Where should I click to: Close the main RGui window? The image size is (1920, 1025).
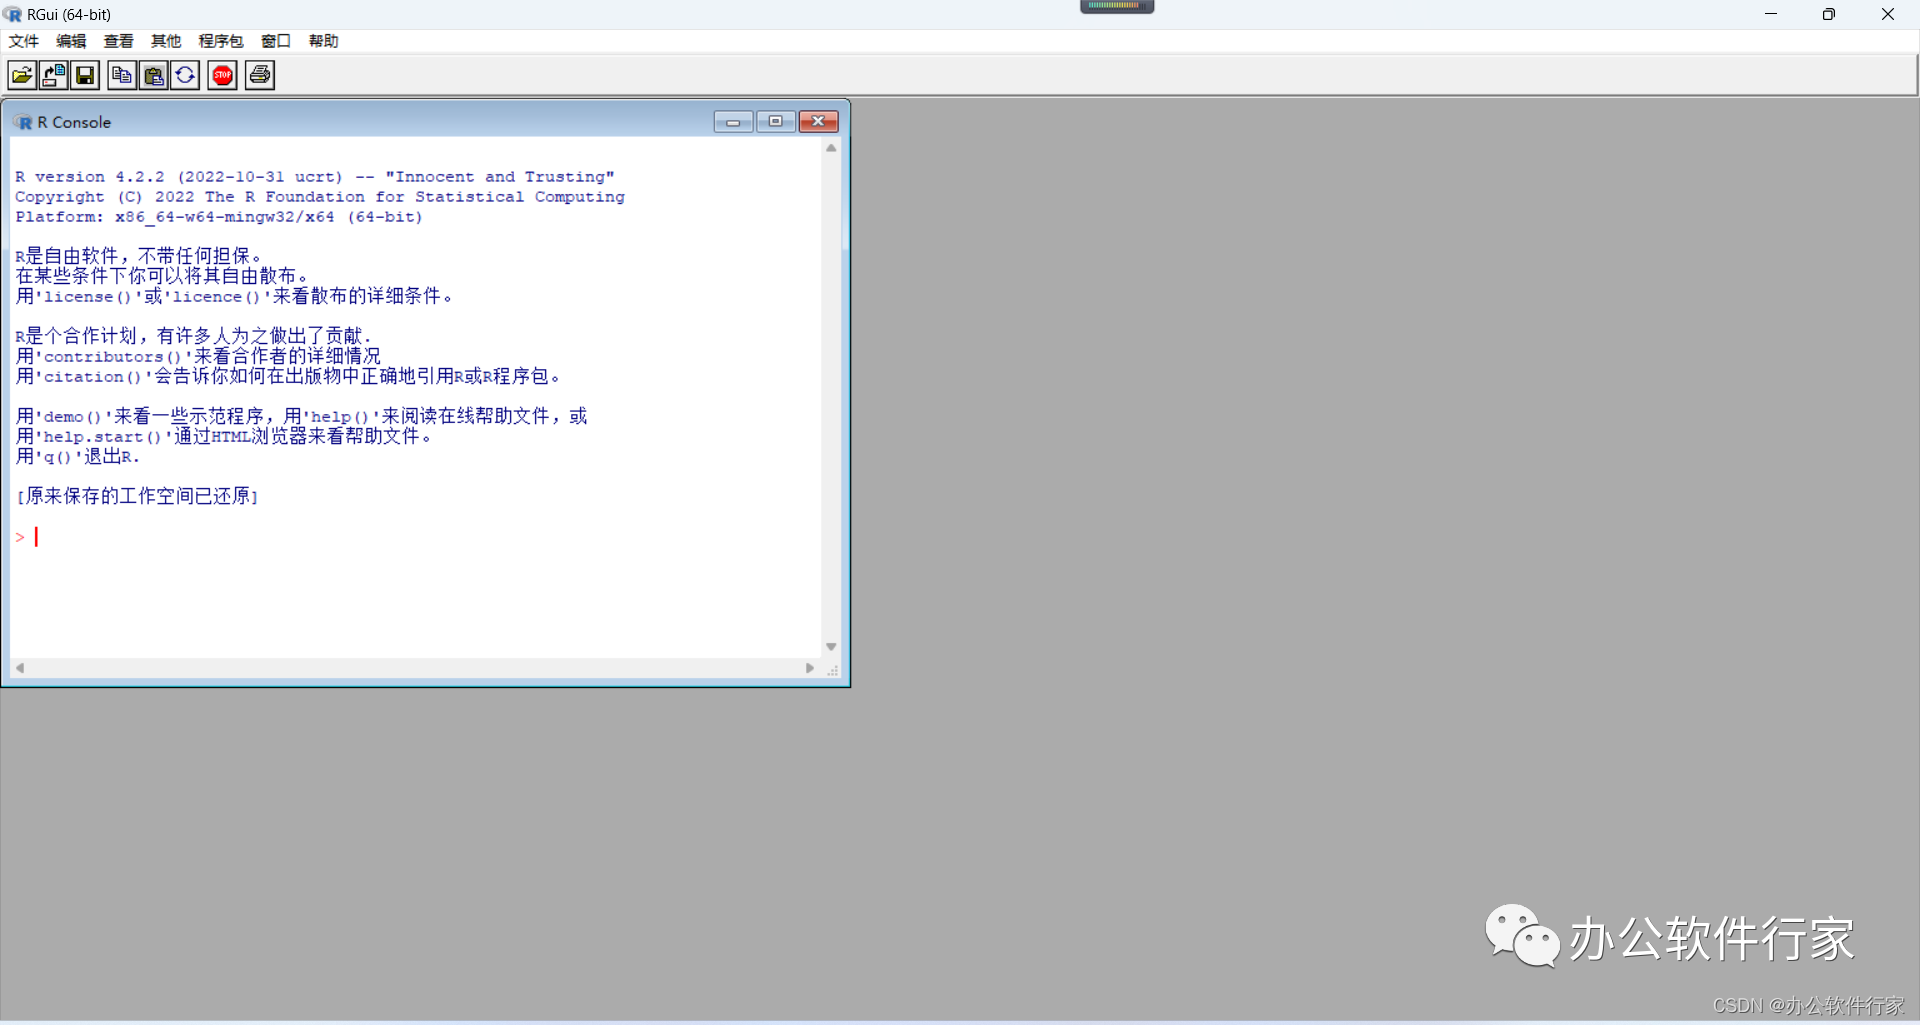click(x=1888, y=14)
